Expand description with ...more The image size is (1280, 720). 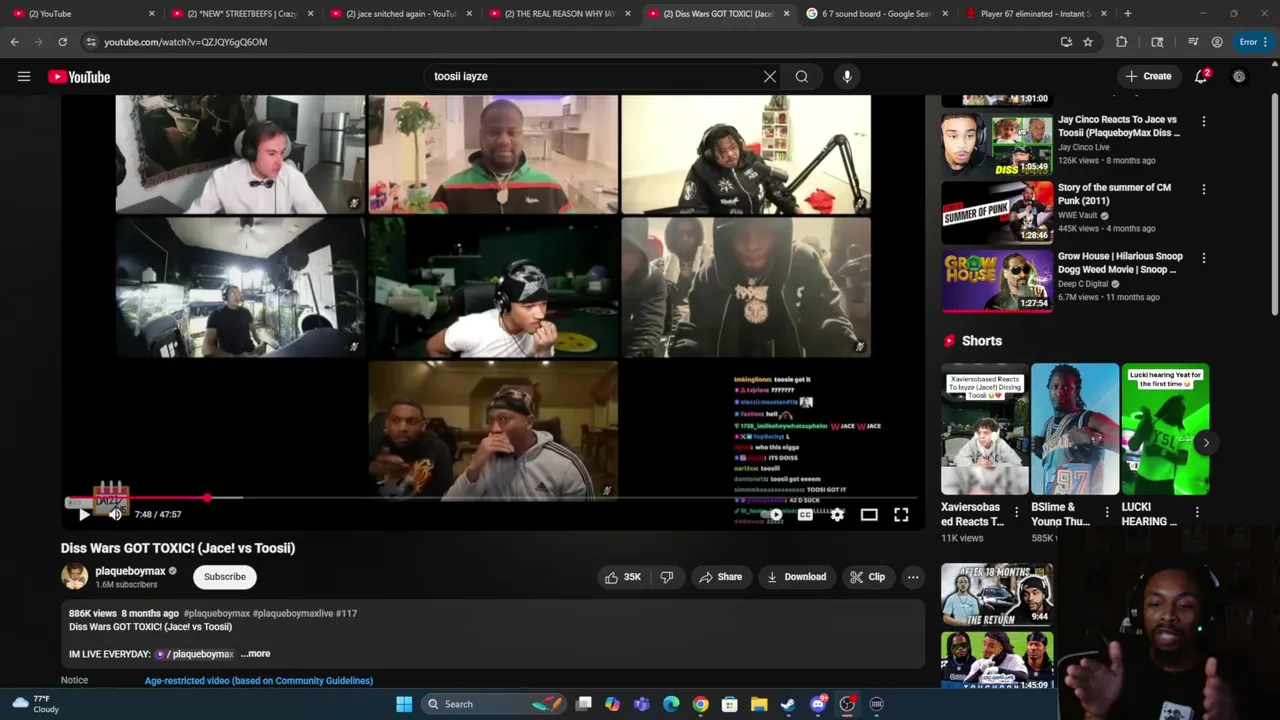[x=256, y=654]
